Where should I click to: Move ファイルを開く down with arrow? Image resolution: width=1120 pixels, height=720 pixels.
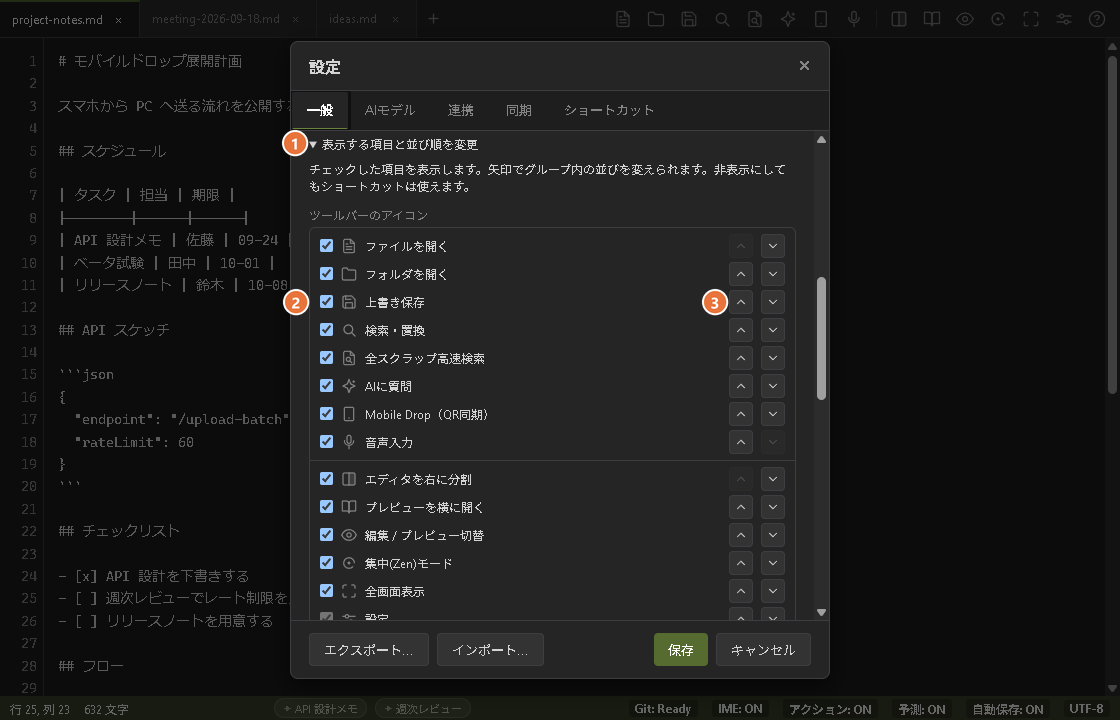tap(773, 246)
